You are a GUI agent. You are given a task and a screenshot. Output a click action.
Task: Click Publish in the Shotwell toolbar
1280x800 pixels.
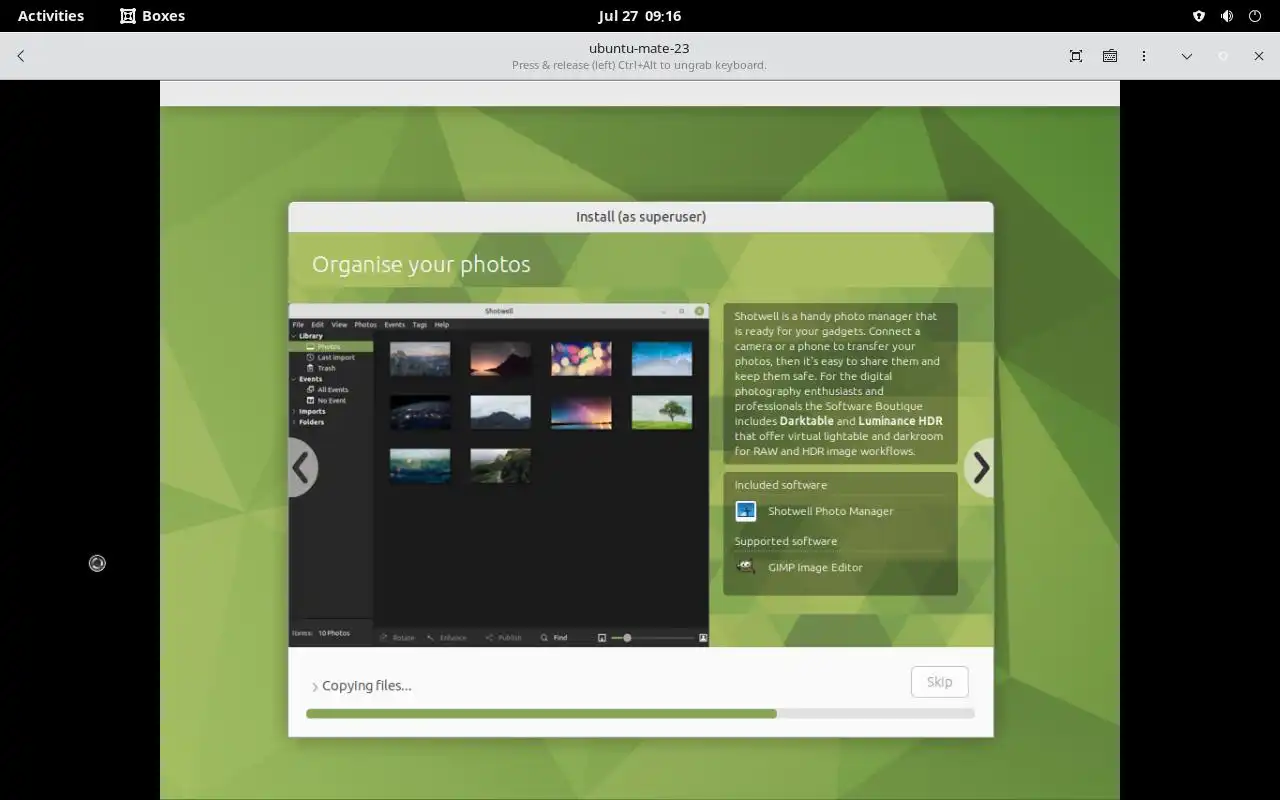504,637
